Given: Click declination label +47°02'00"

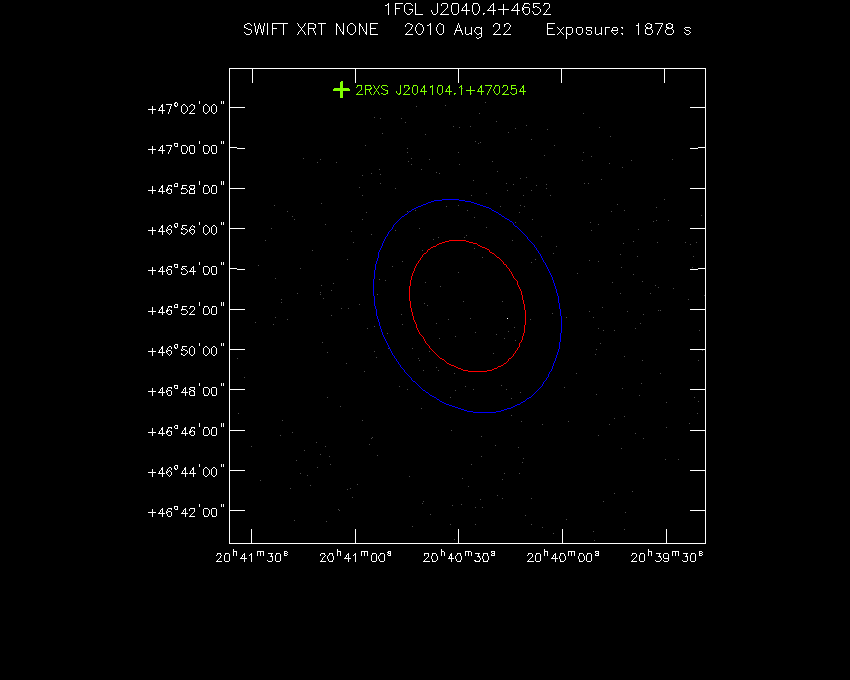Looking at the screenshot, I should pos(185,109).
